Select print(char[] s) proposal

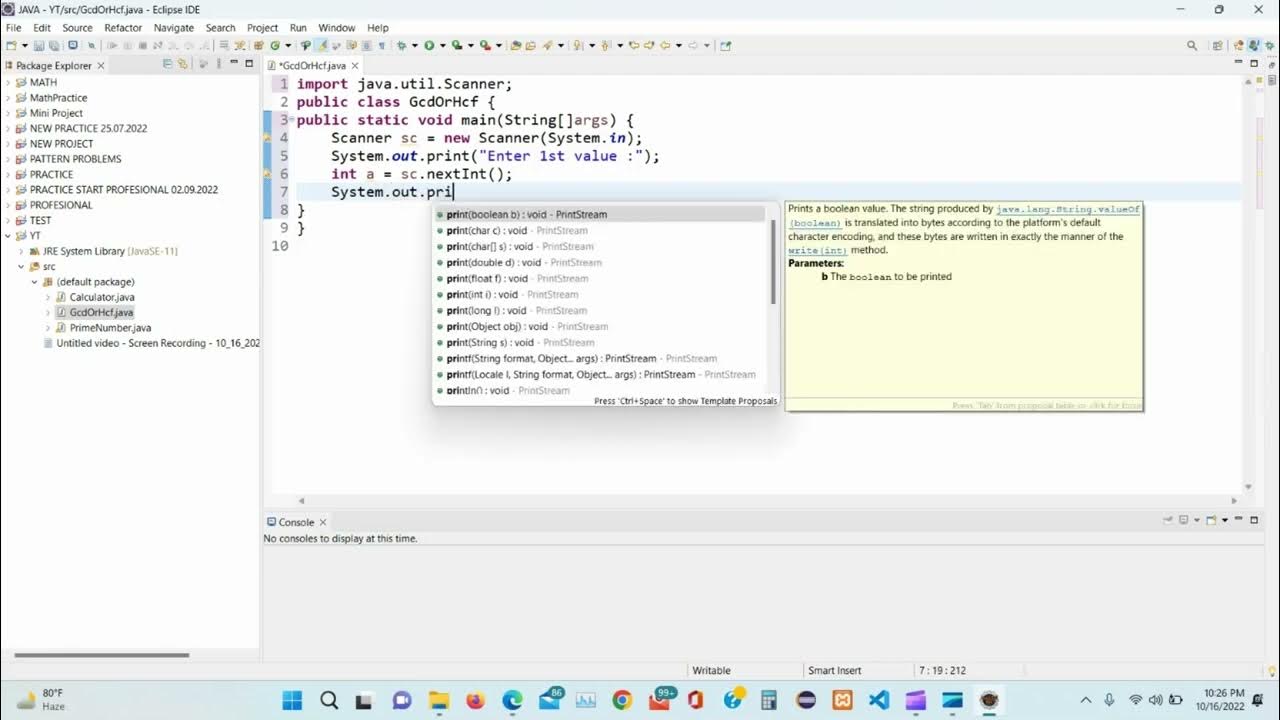click(600, 246)
